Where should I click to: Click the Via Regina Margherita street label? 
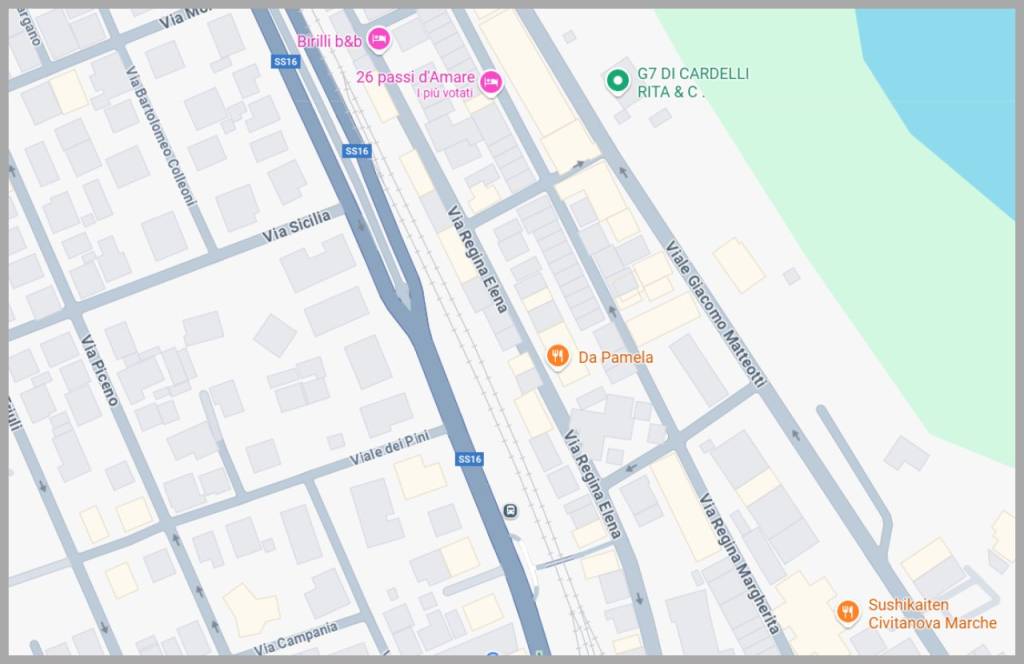click(739, 564)
